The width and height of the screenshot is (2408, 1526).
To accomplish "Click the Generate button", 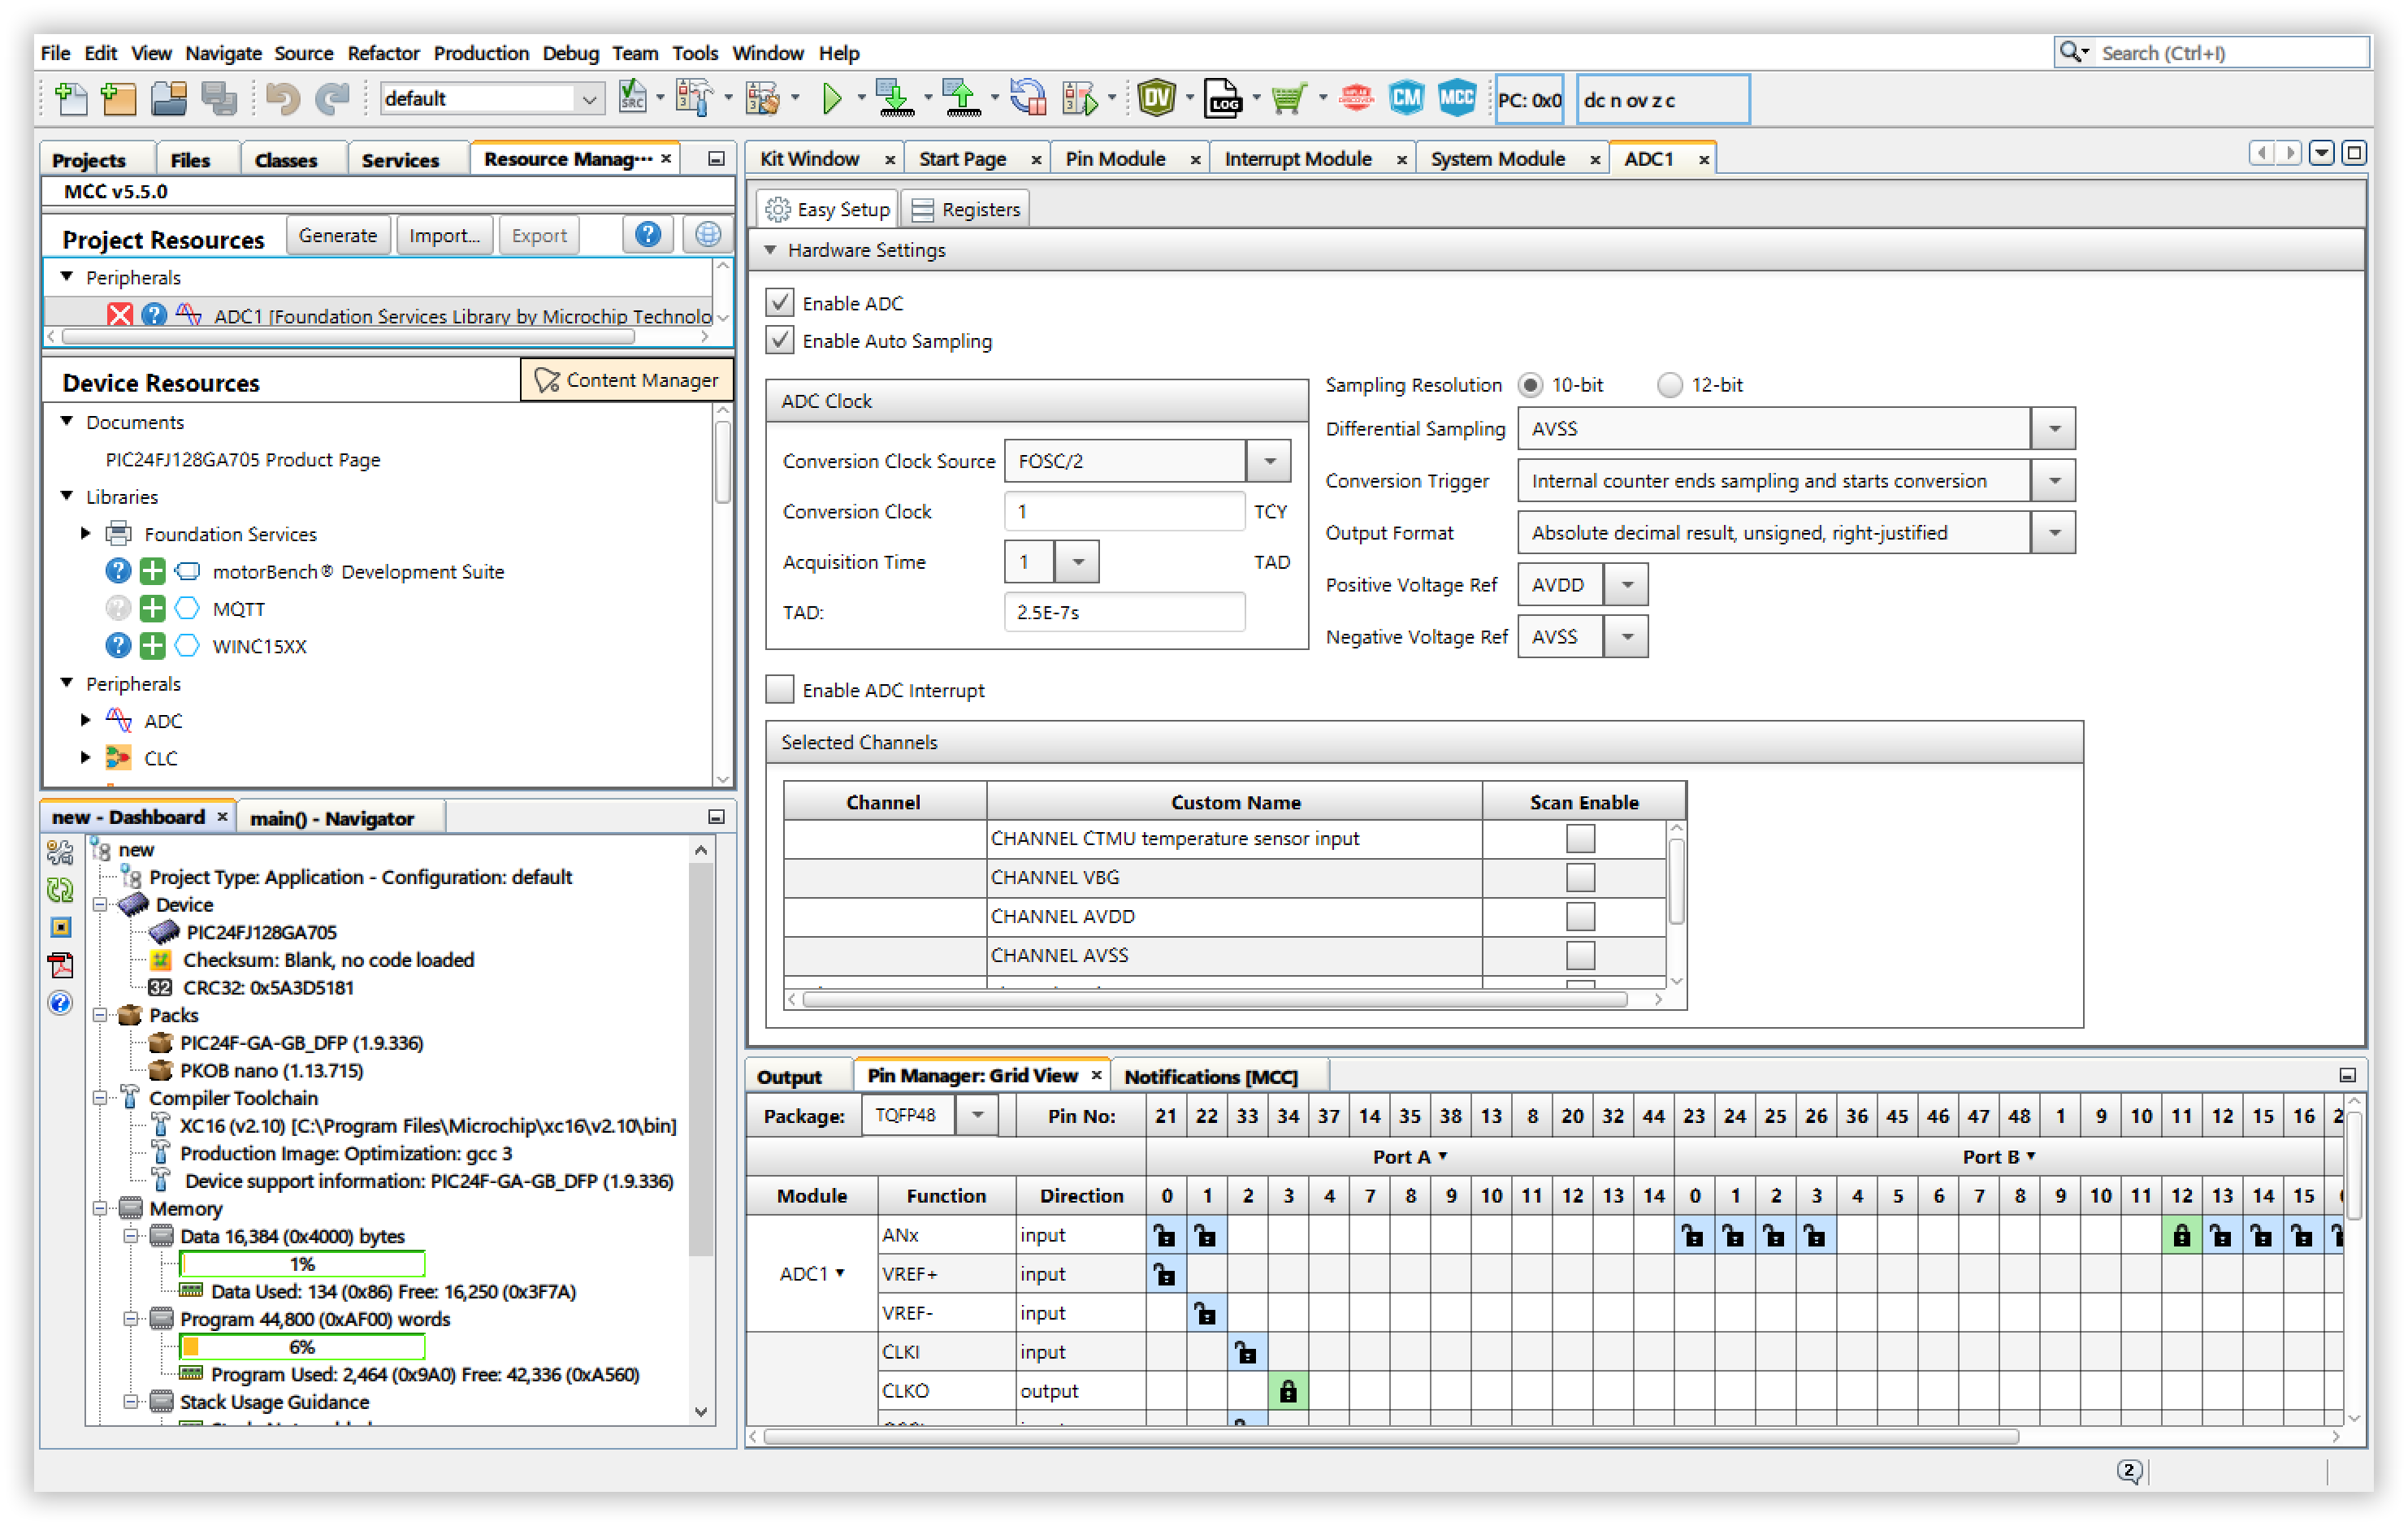I will coord(337,235).
